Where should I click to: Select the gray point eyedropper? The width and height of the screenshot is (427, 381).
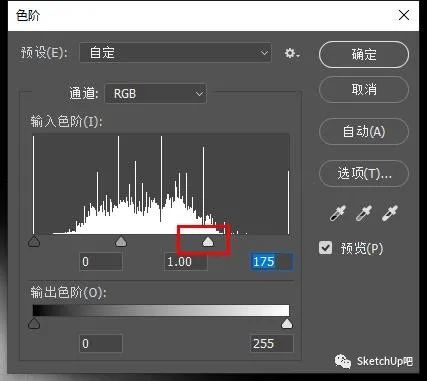pos(364,213)
